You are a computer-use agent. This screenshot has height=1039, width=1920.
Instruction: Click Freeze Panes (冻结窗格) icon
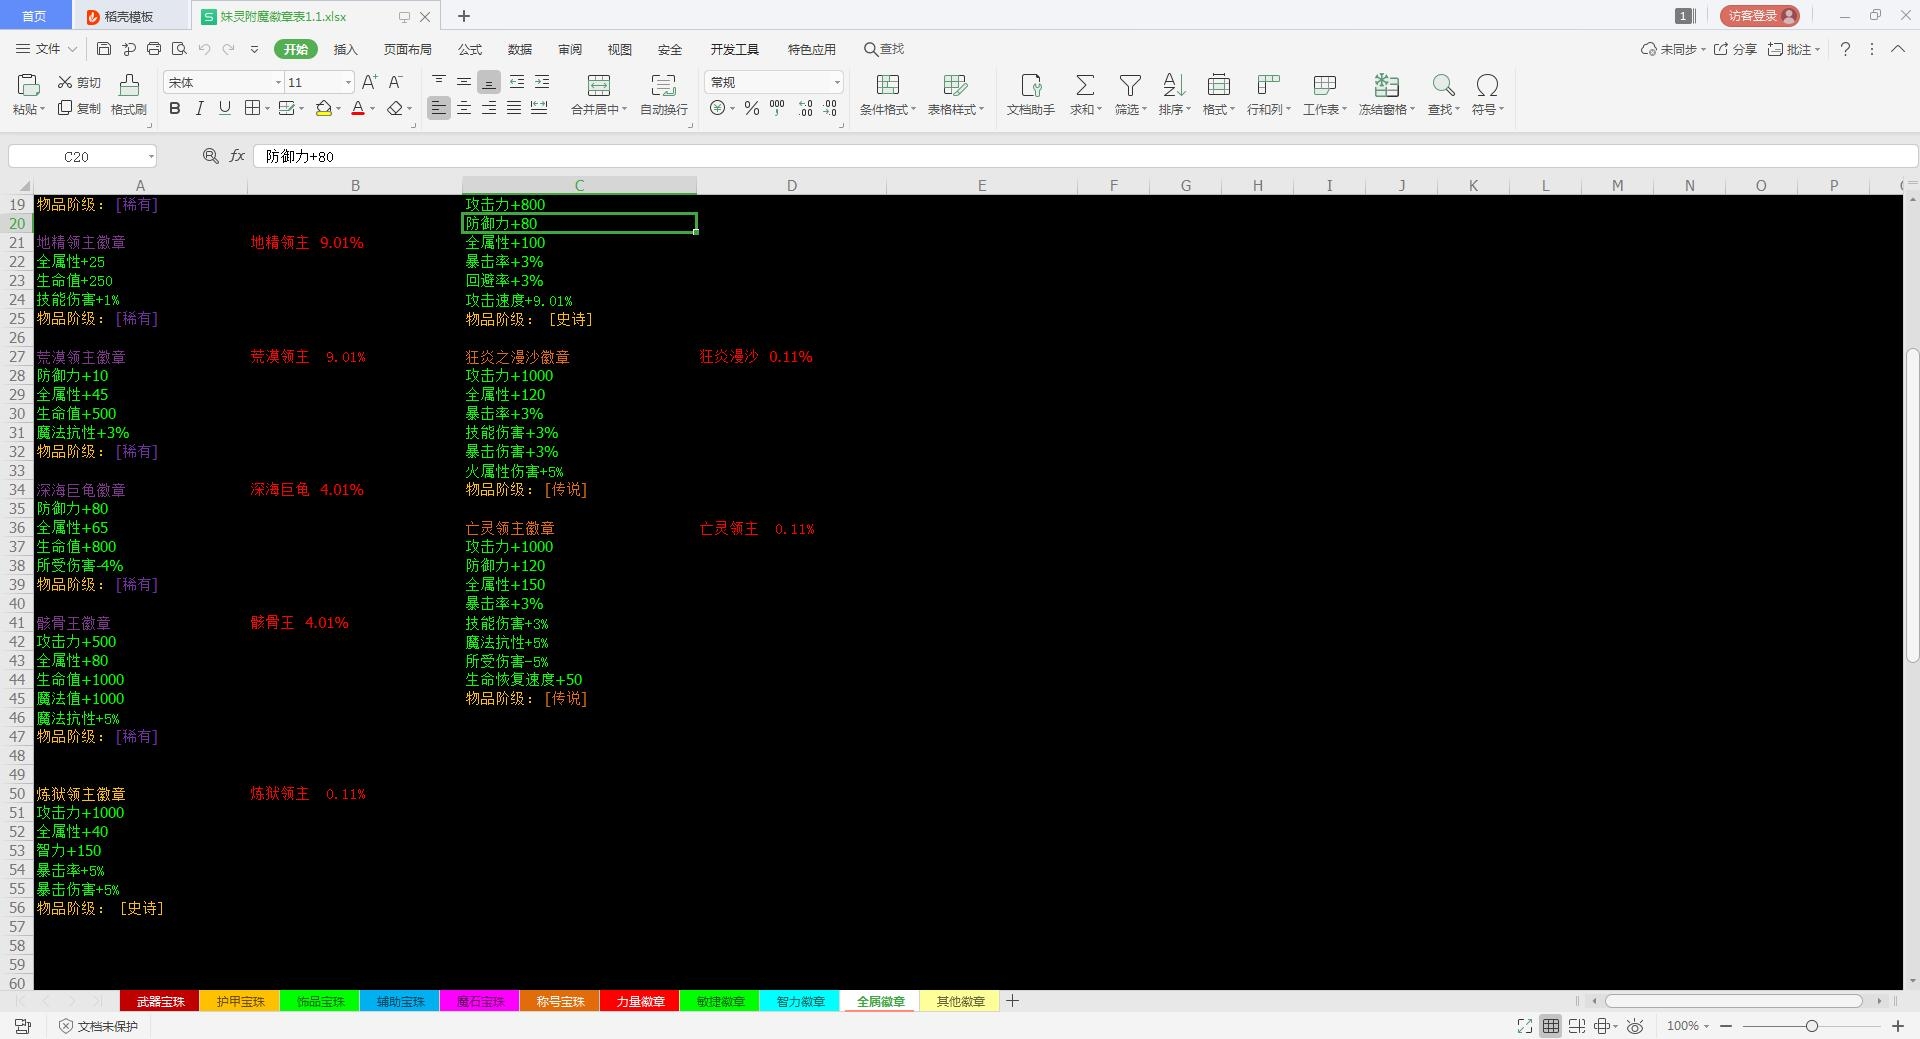[1386, 85]
